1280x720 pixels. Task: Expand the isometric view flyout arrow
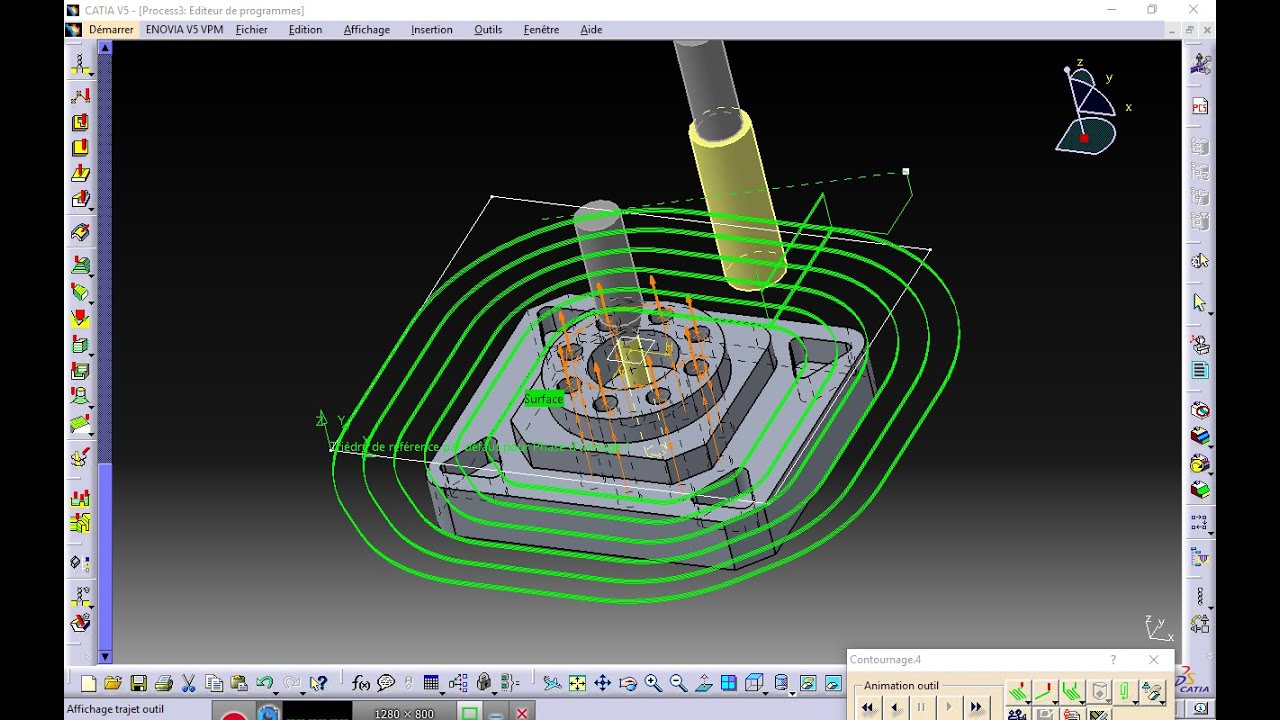point(765,692)
